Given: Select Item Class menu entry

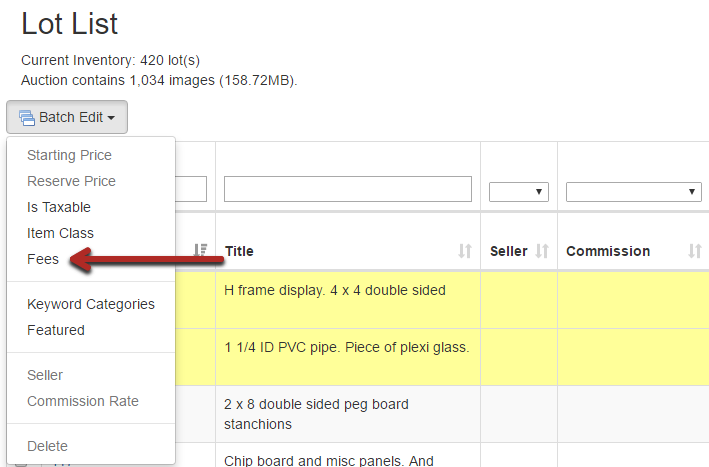Looking at the screenshot, I should click(x=60, y=233).
